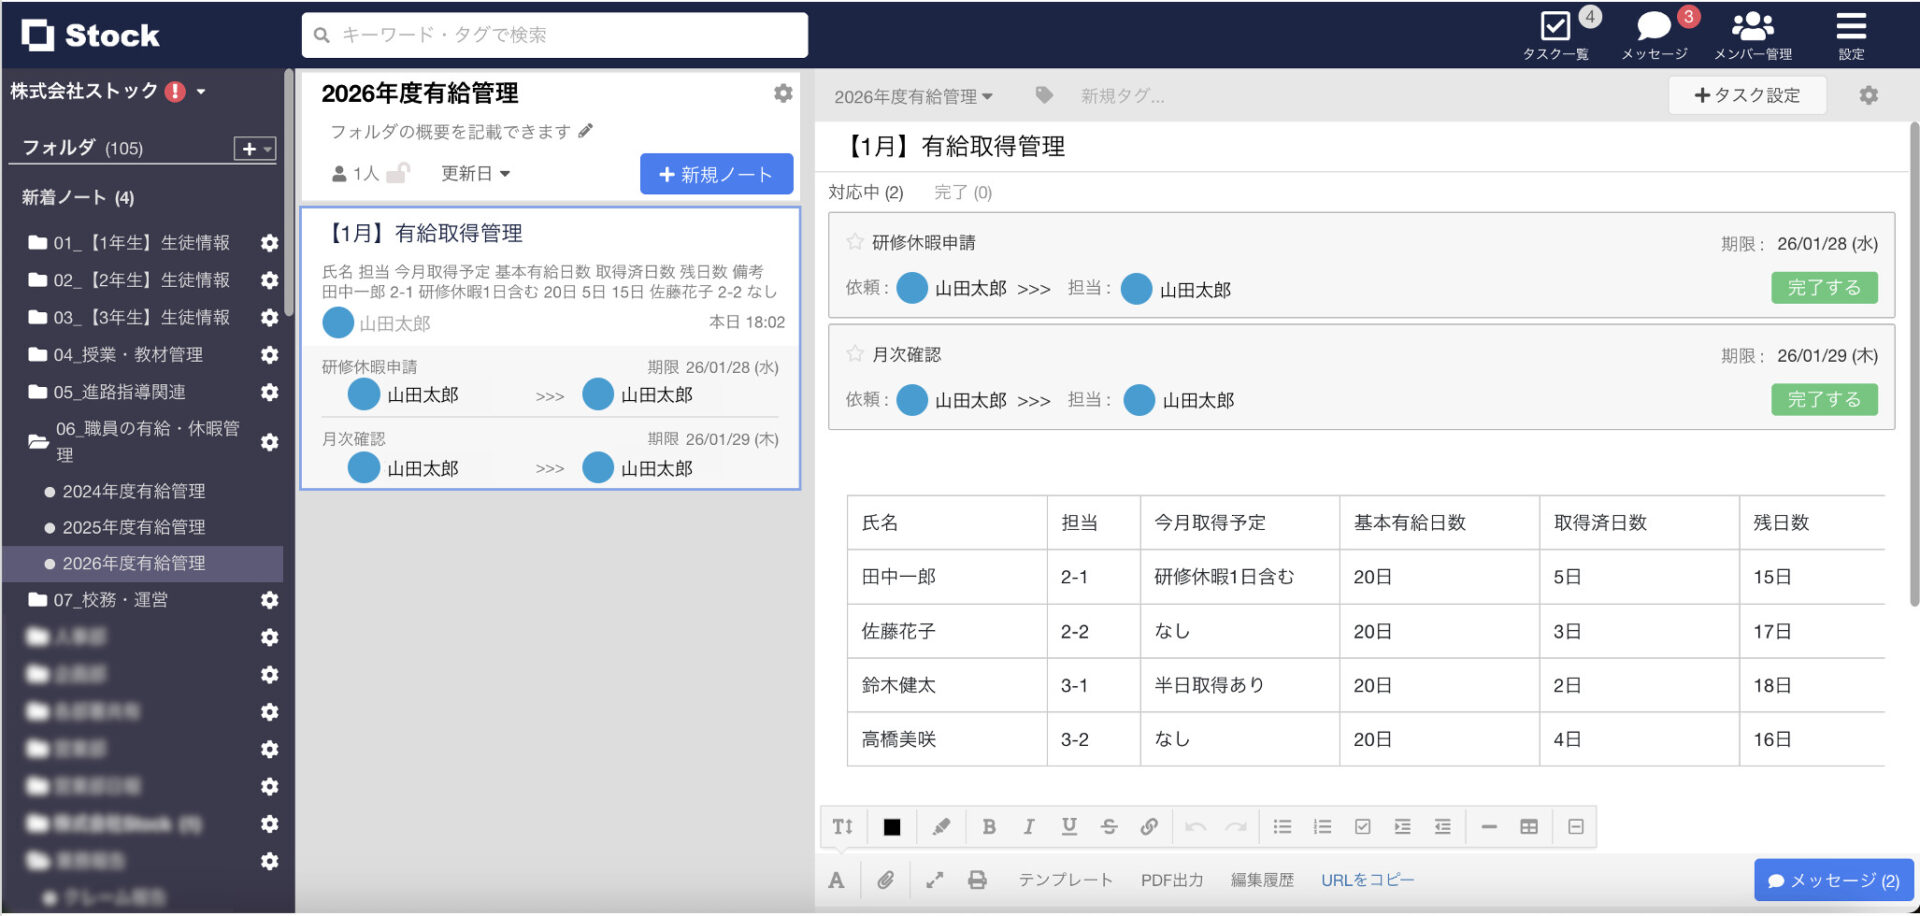This screenshot has height=916, width=1920.
Task: Open the black color swatch in editor toolbar
Action: click(x=891, y=827)
